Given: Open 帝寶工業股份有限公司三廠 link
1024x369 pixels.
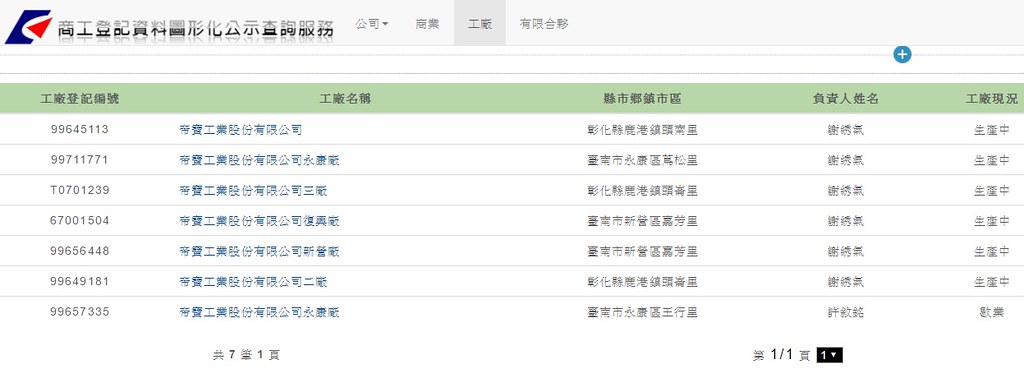Looking at the screenshot, I should coord(253,191).
